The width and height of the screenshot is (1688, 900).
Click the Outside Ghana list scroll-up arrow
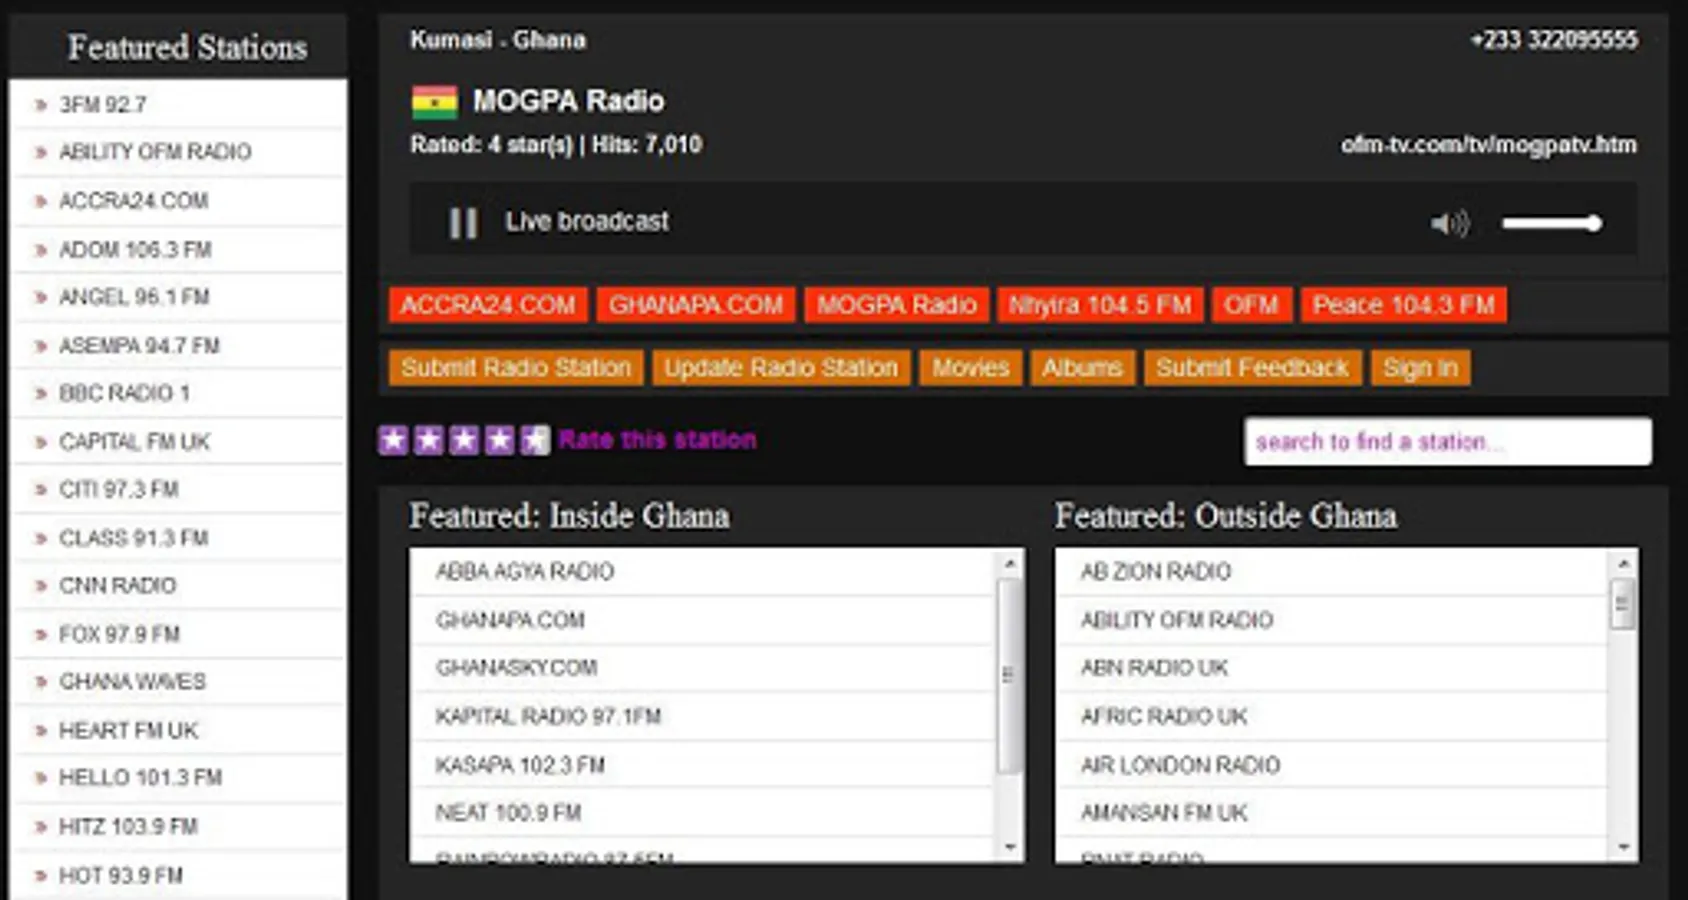click(1623, 564)
